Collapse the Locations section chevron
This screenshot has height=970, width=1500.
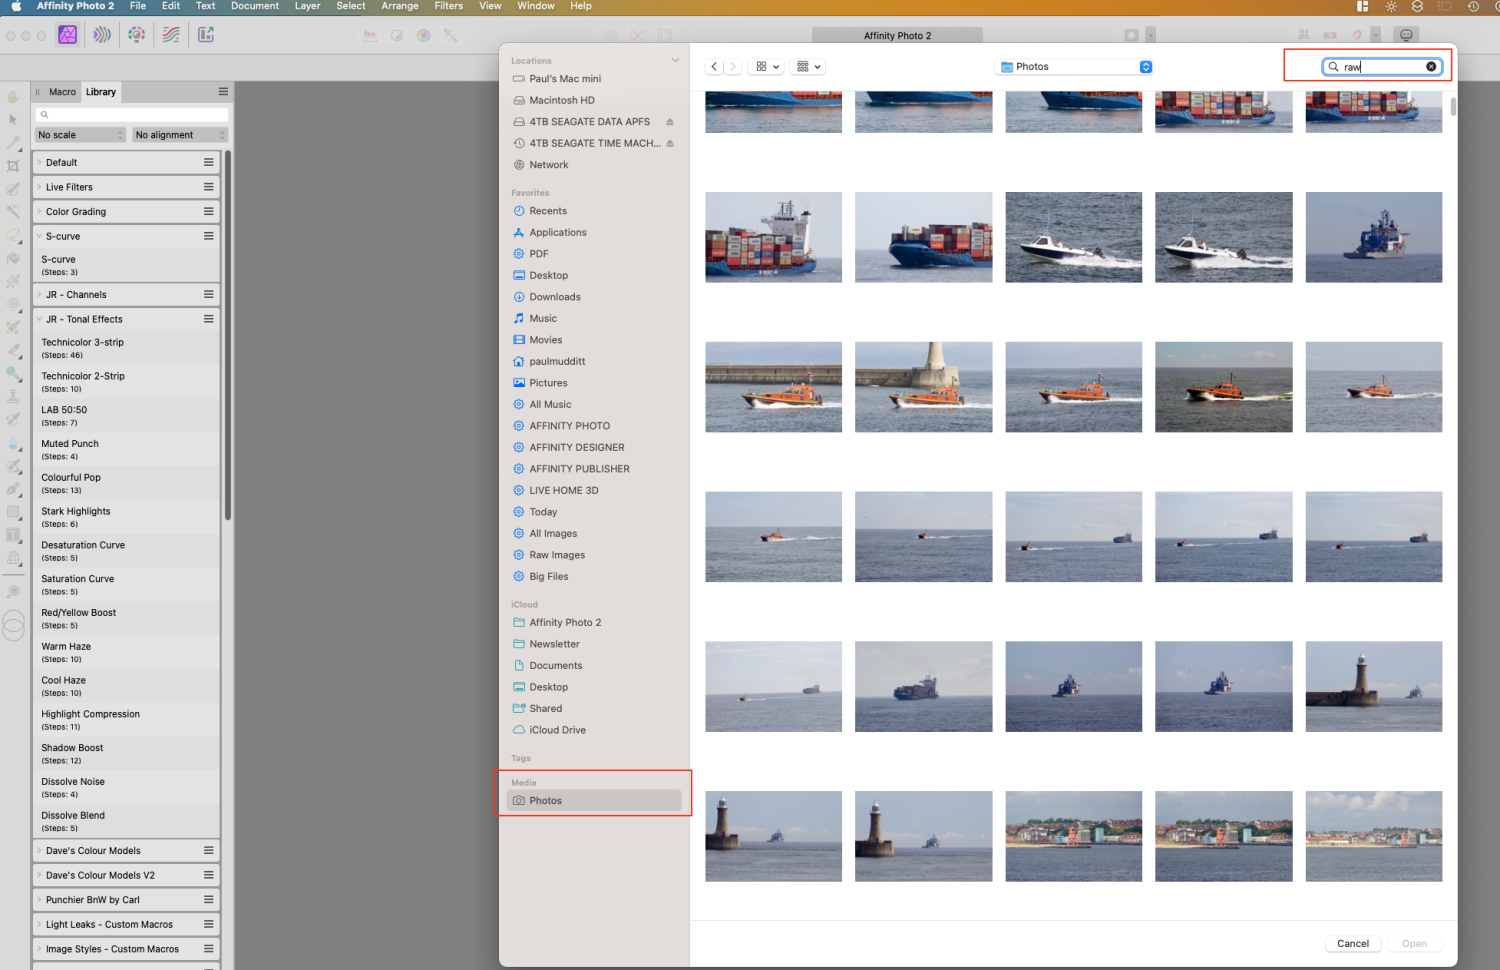coord(676,60)
